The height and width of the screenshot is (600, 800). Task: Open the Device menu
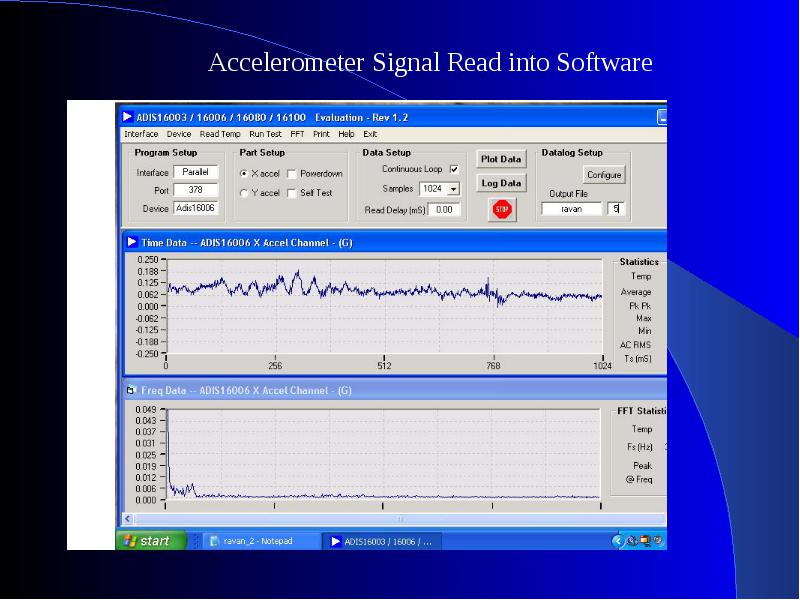179,134
